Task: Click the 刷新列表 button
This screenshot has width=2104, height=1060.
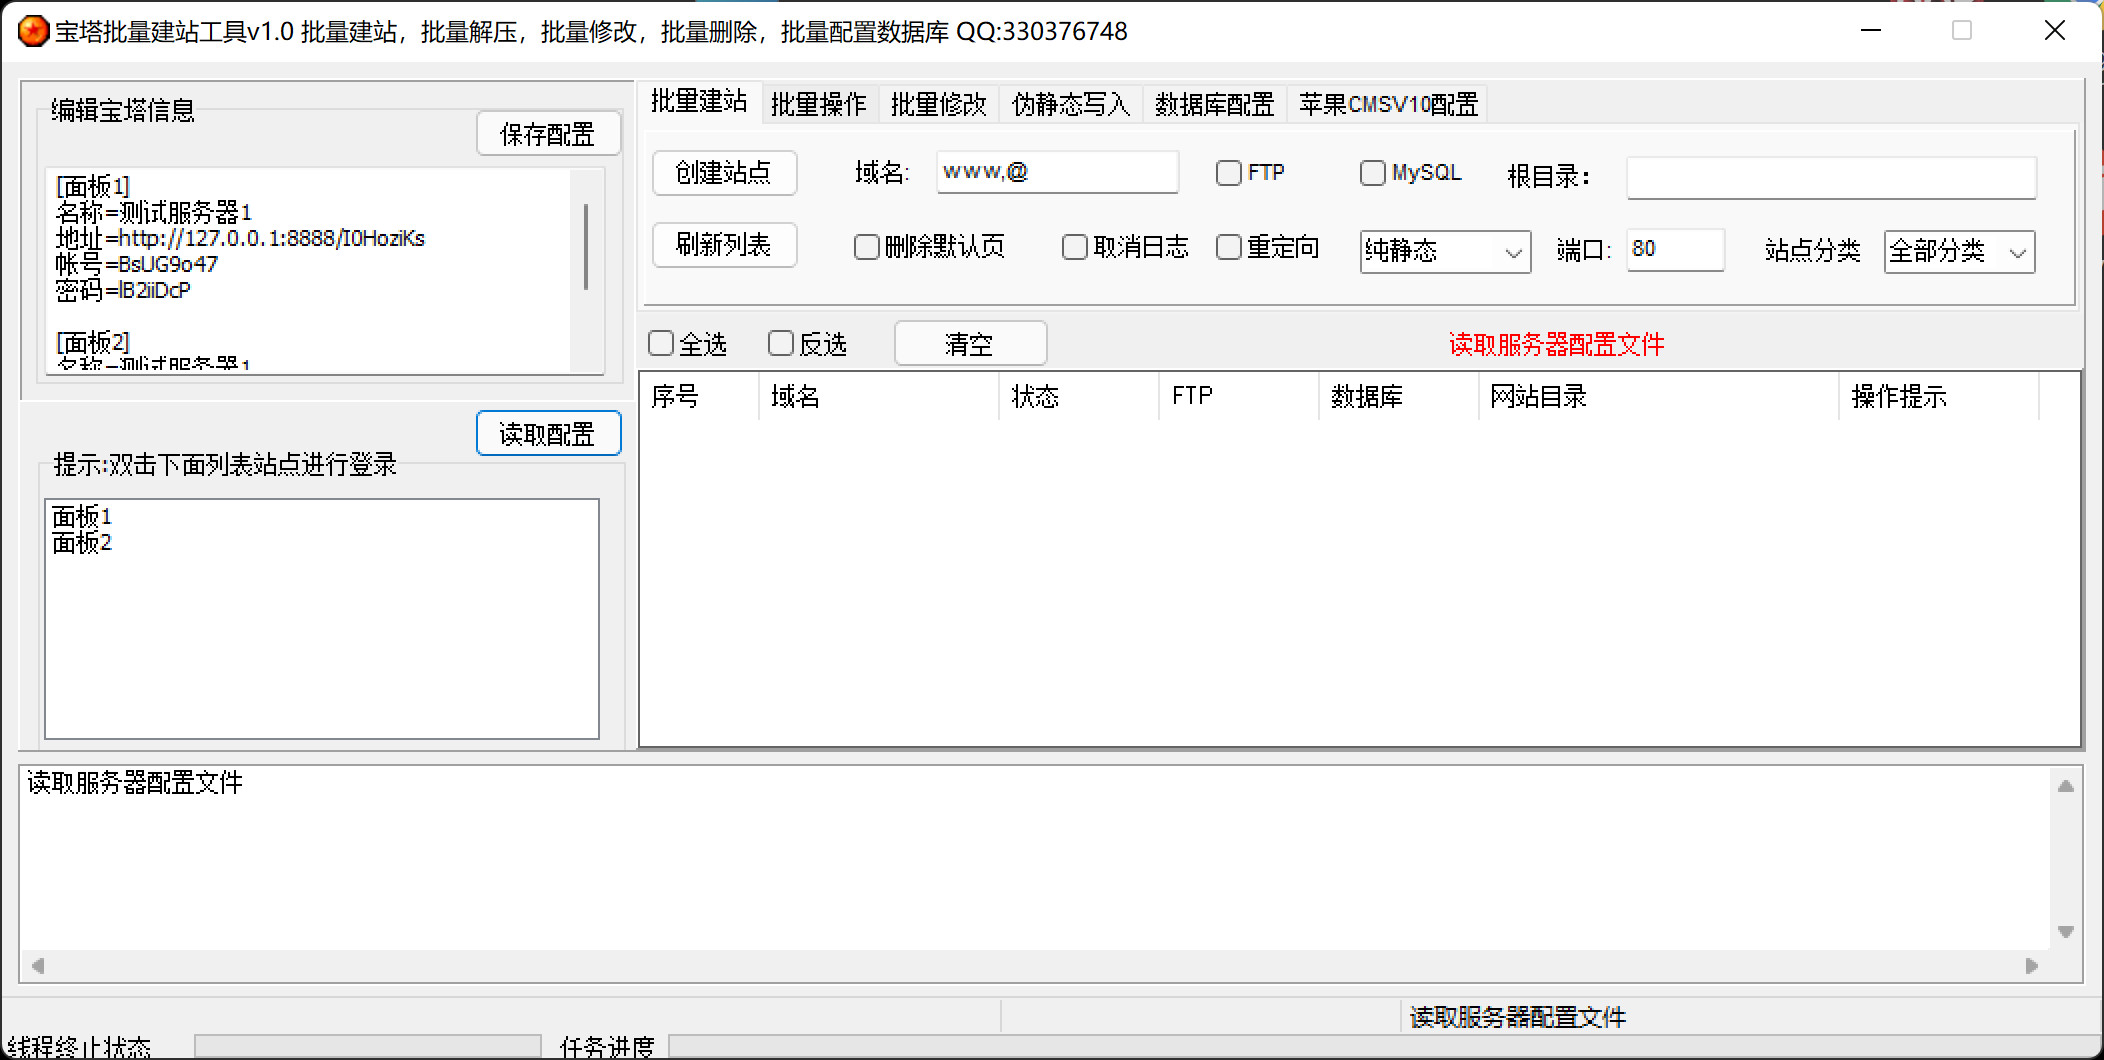Action: (724, 245)
